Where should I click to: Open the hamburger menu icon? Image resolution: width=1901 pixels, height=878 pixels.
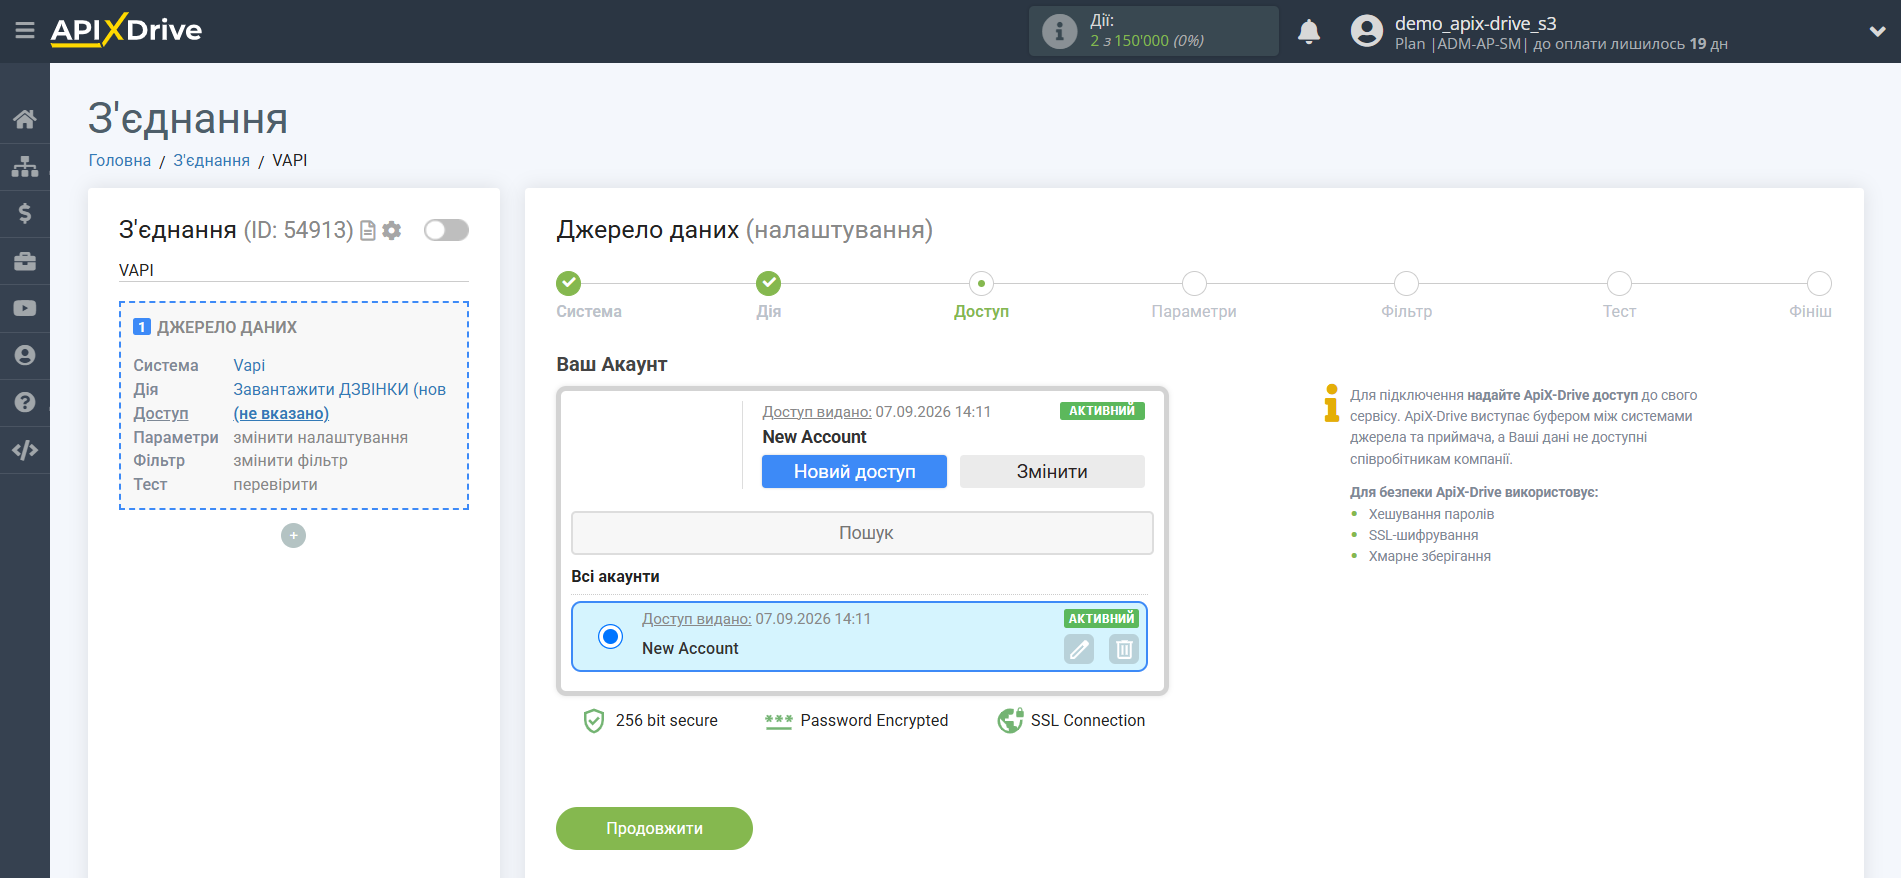[25, 31]
